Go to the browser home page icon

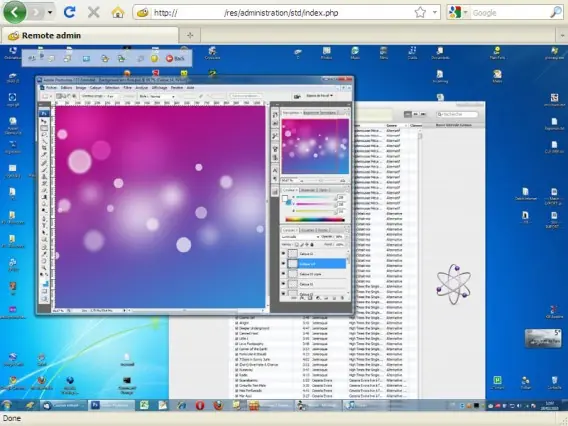[118, 13]
